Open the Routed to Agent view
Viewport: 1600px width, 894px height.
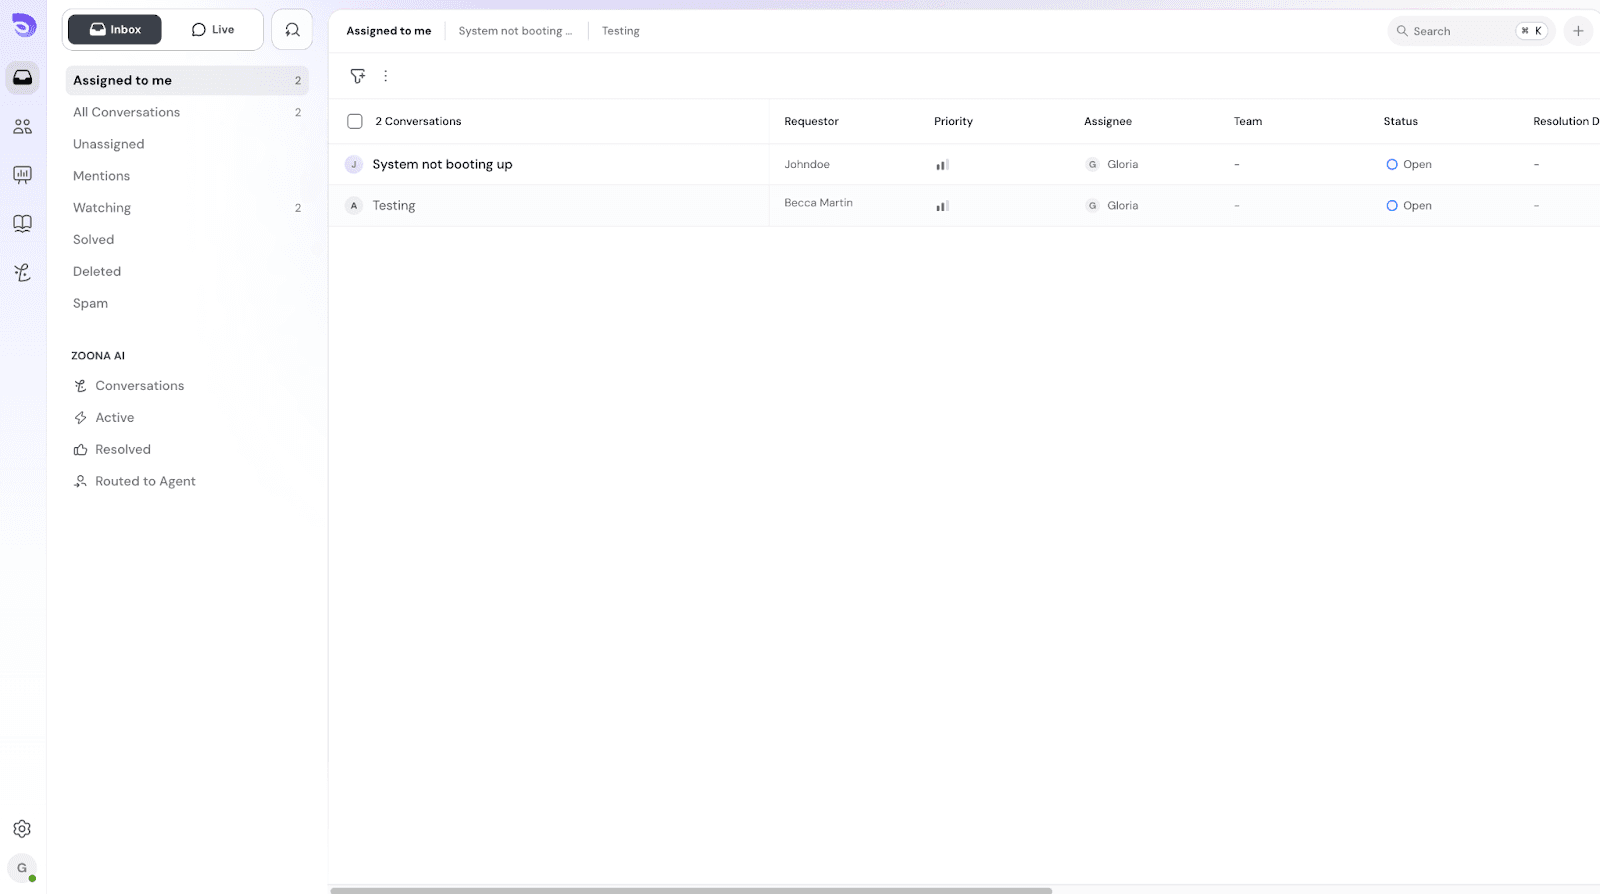pos(145,481)
